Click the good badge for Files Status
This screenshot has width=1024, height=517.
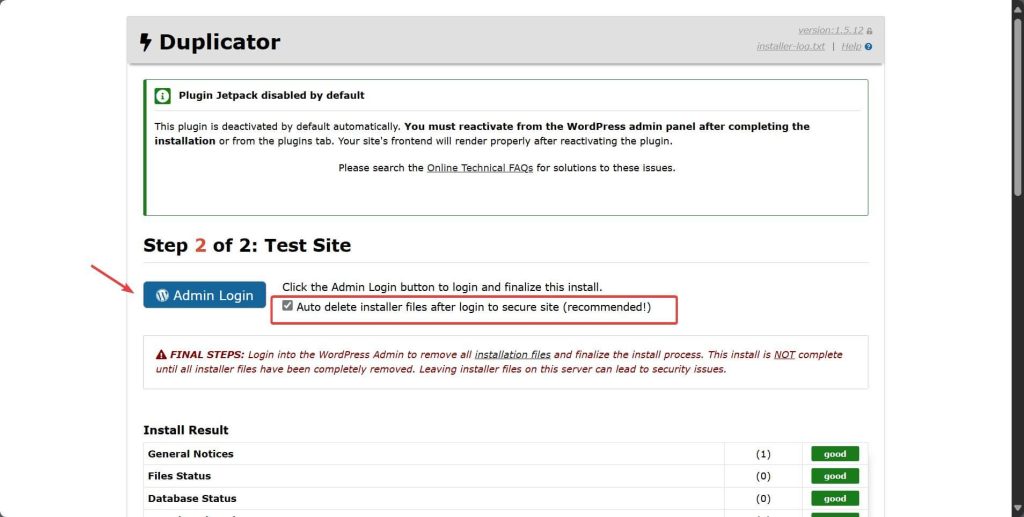[835, 476]
